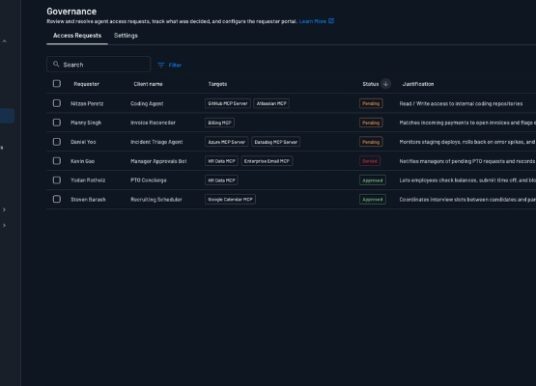This screenshot has height=386, width=536.
Task: Sort the table with the Status arrow icon
Action: (386, 84)
